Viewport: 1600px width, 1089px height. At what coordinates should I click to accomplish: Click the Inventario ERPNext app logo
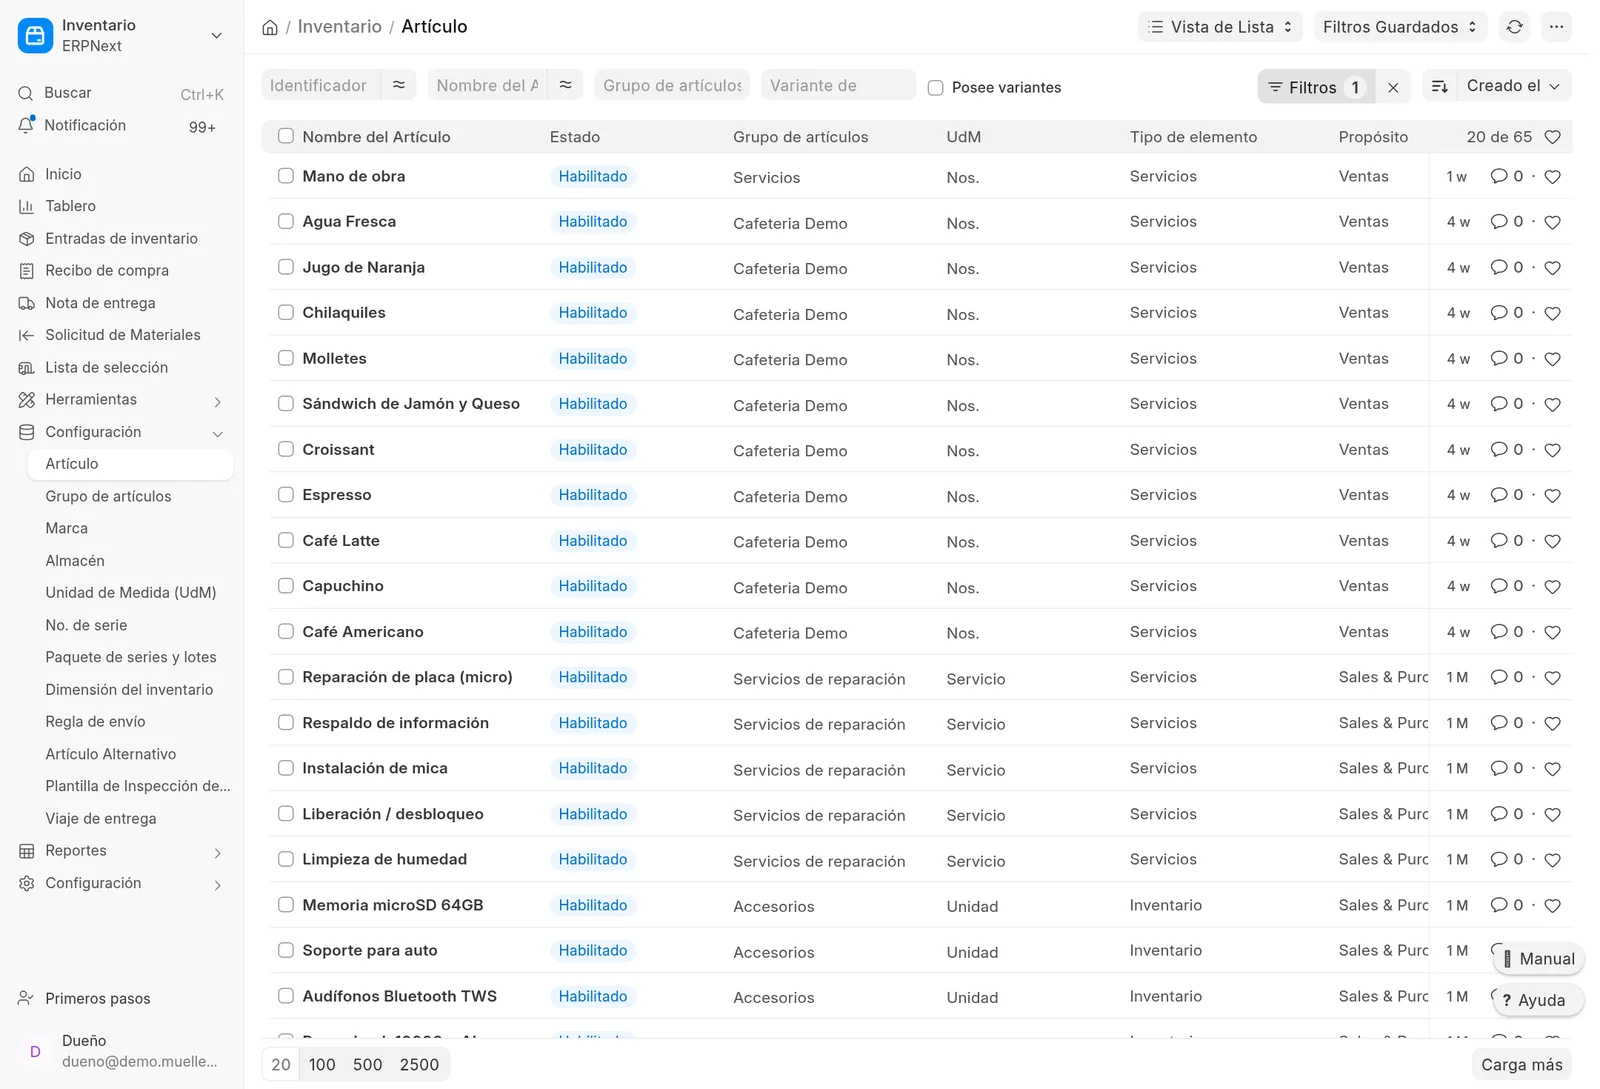pyautogui.click(x=35, y=35)
